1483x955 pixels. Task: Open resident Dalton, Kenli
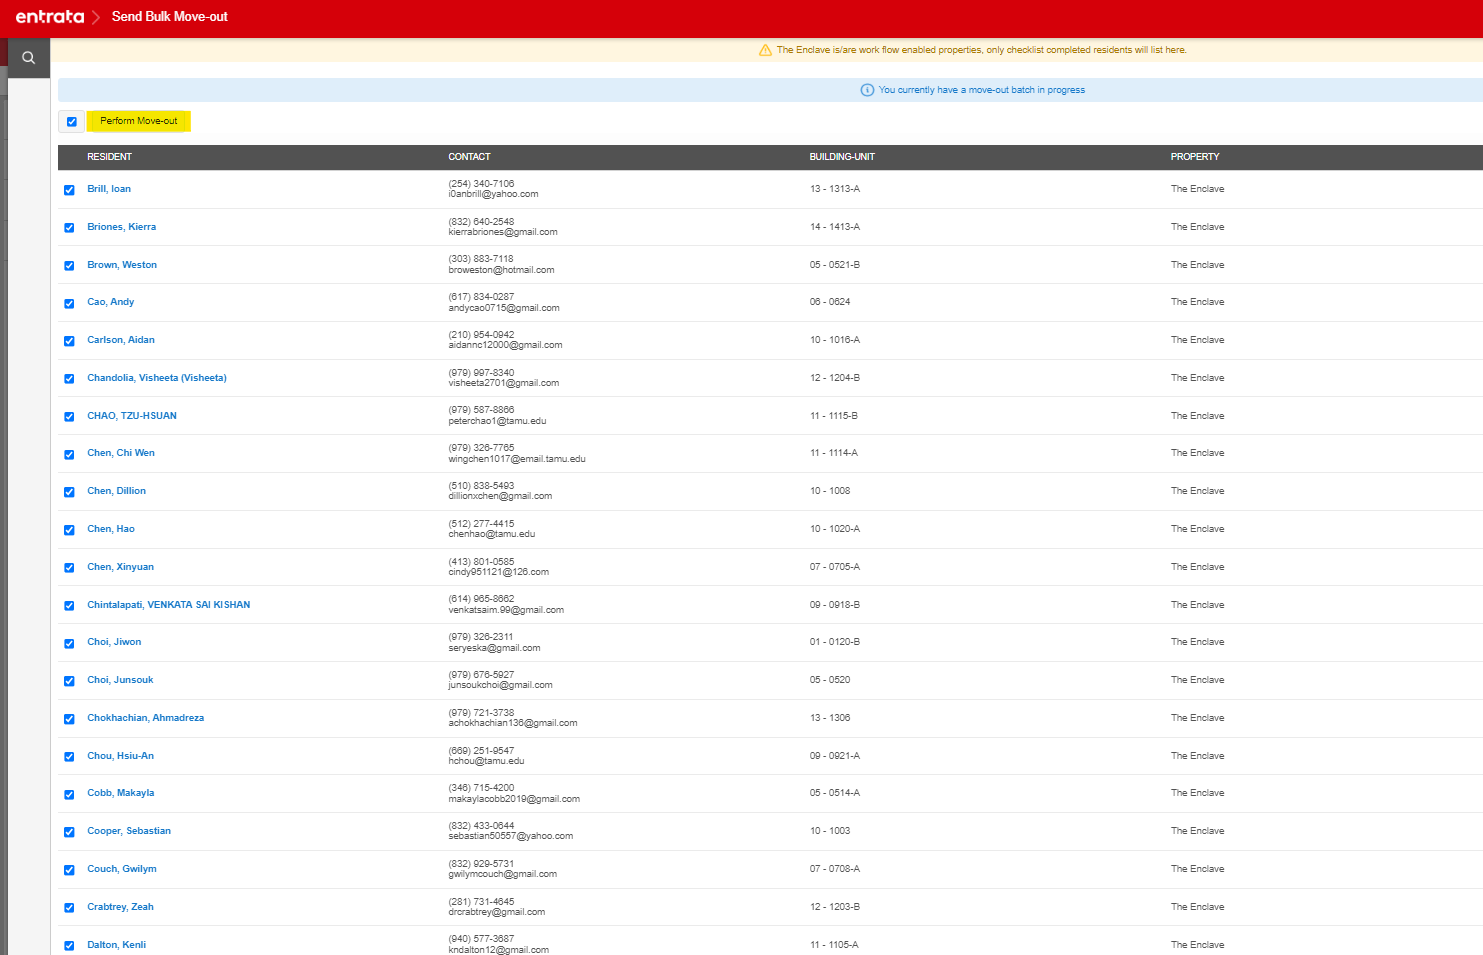(117, 945)
